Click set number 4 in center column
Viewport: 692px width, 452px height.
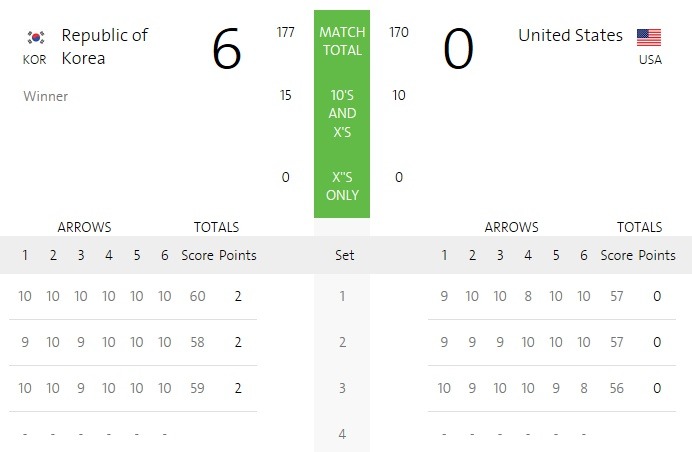coord(342,434)
